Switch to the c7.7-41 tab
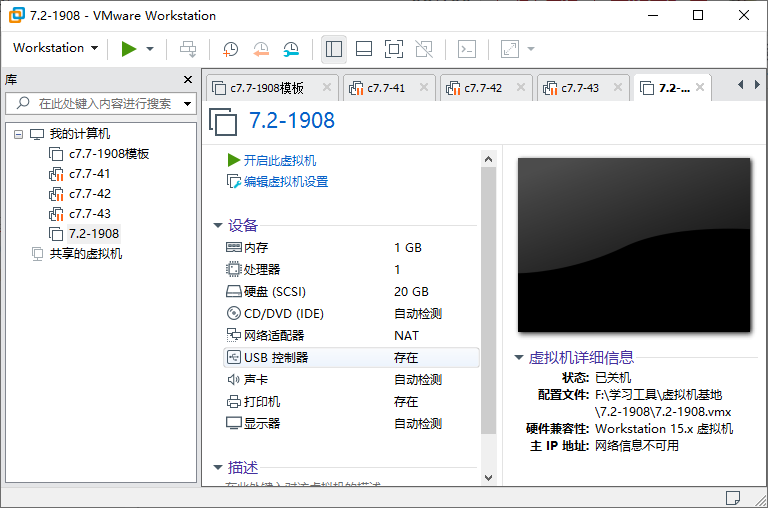 [385, 88]
